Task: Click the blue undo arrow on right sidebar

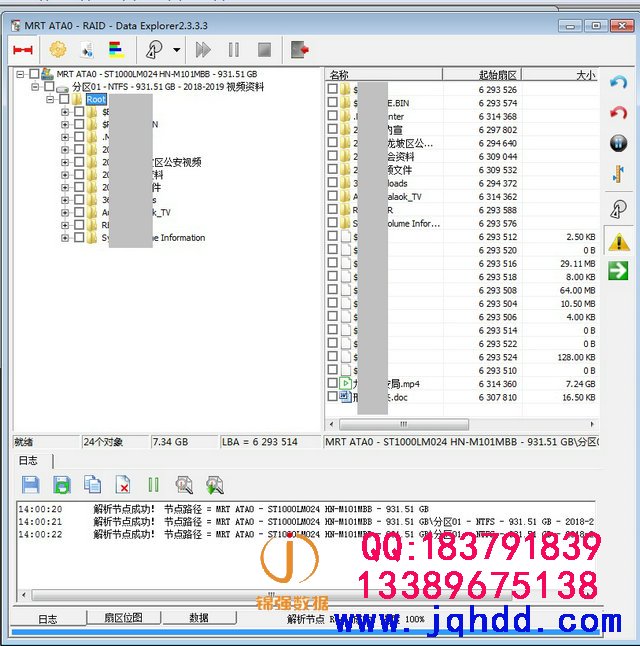Action: tap(618, 82)
